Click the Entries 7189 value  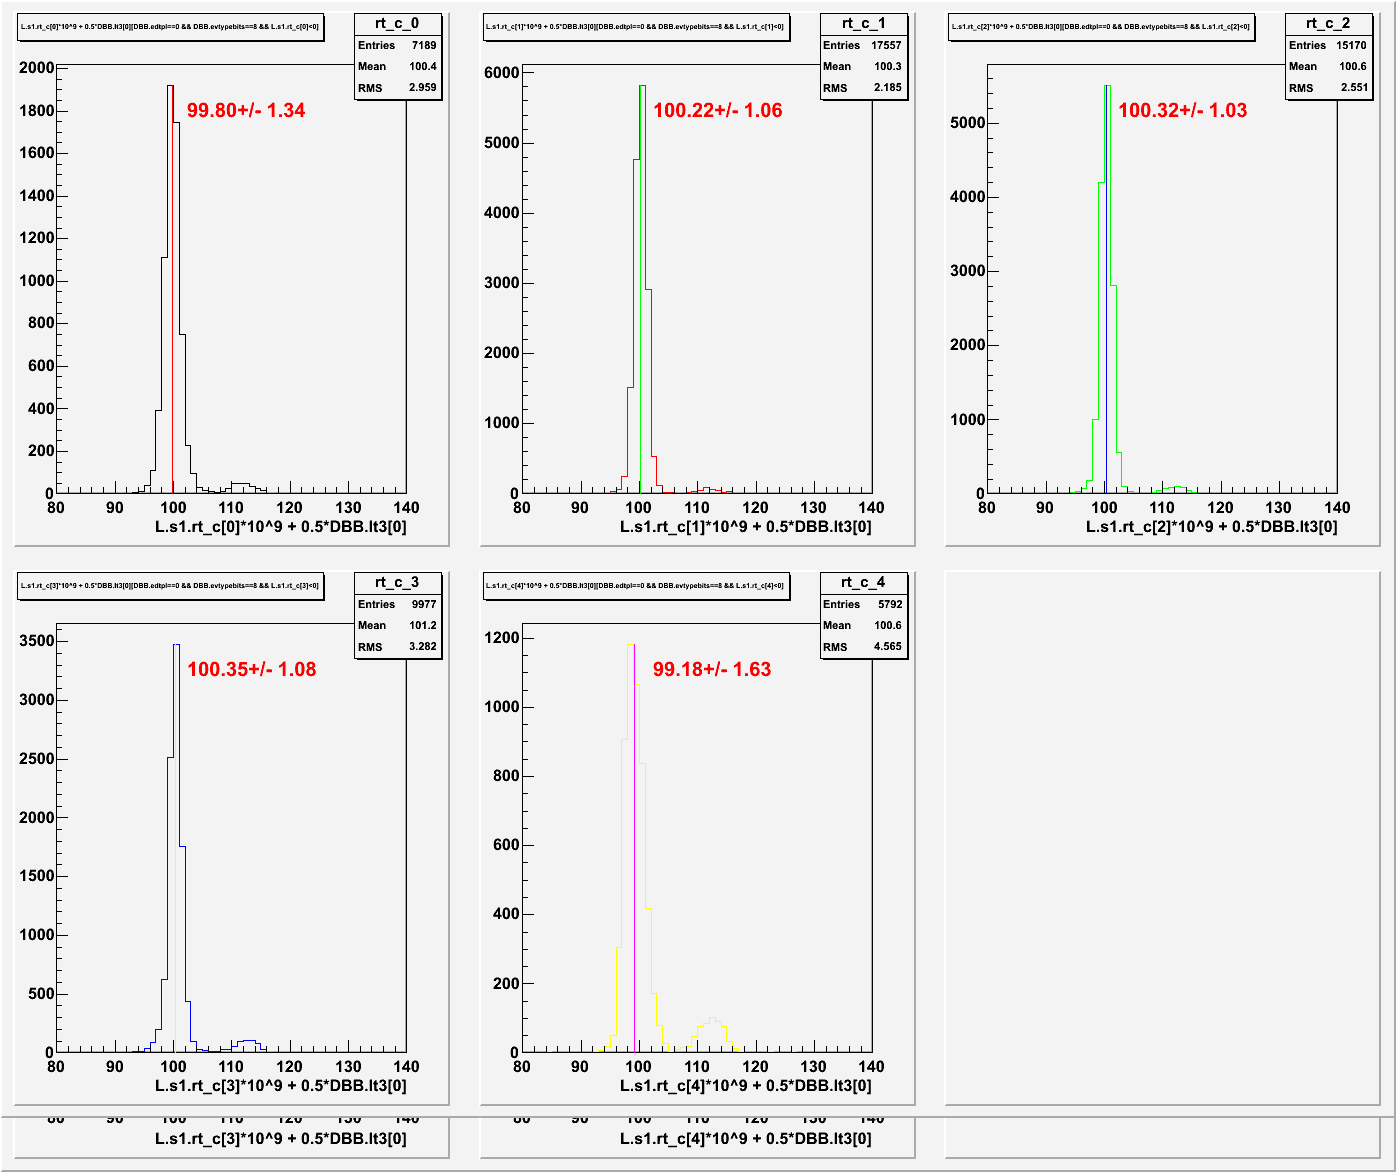[424, 45]
